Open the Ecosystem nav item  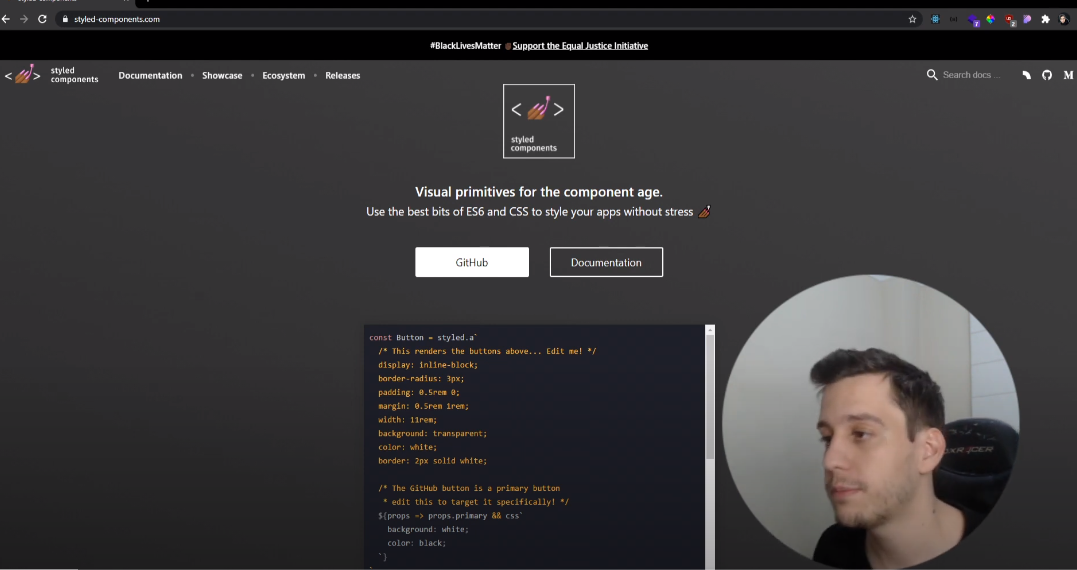tap(284, 76)
